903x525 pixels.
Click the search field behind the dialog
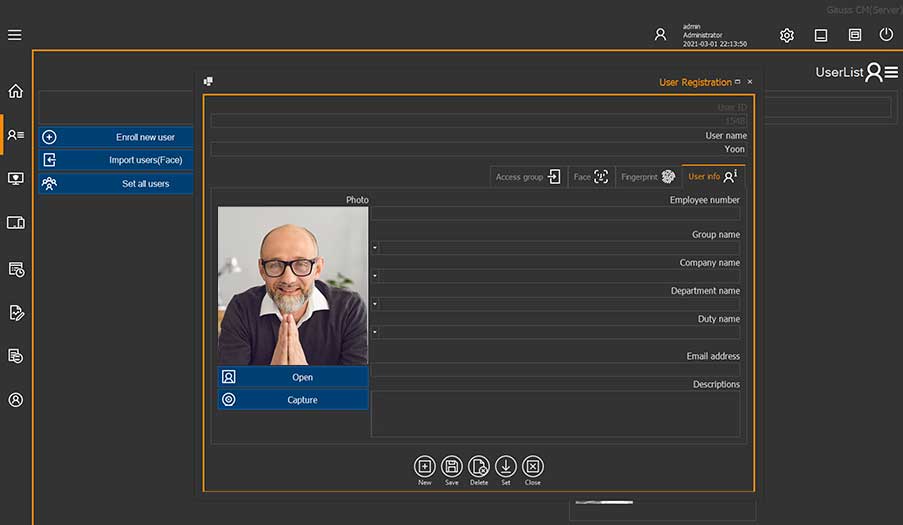(x=828, y=107)
